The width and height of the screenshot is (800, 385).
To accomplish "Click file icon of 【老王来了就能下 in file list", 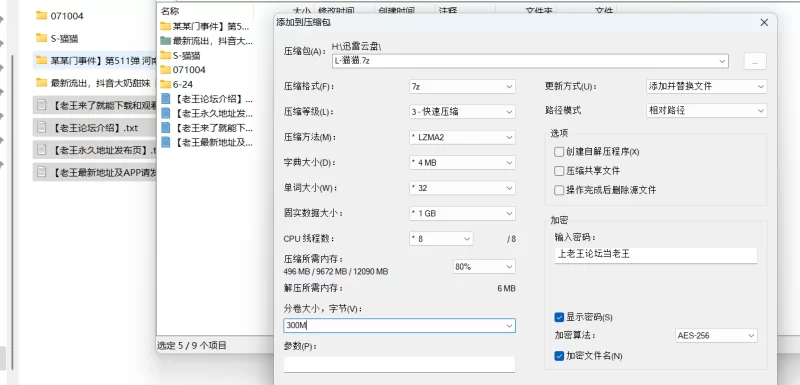I will tap(165, 127).
